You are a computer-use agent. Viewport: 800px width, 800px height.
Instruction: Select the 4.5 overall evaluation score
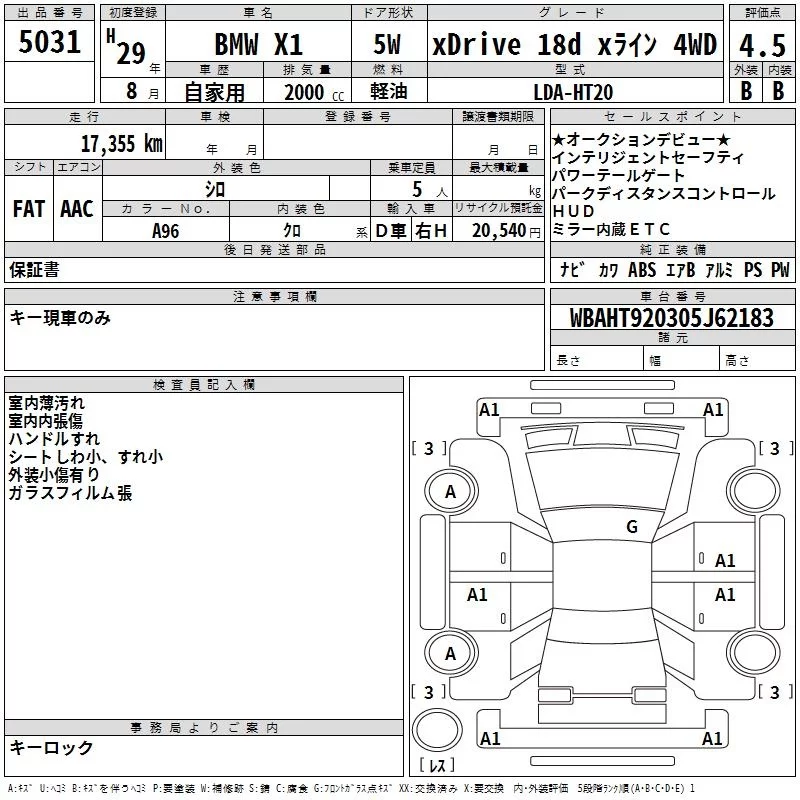click(x=760, y=45)
